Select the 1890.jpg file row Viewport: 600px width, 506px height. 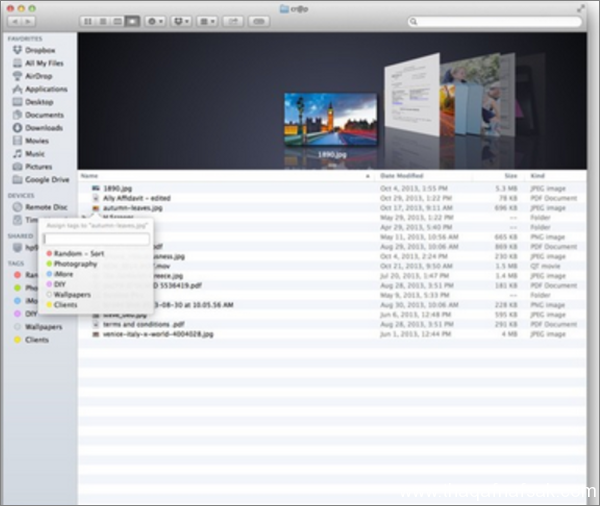tap(332, 188)
